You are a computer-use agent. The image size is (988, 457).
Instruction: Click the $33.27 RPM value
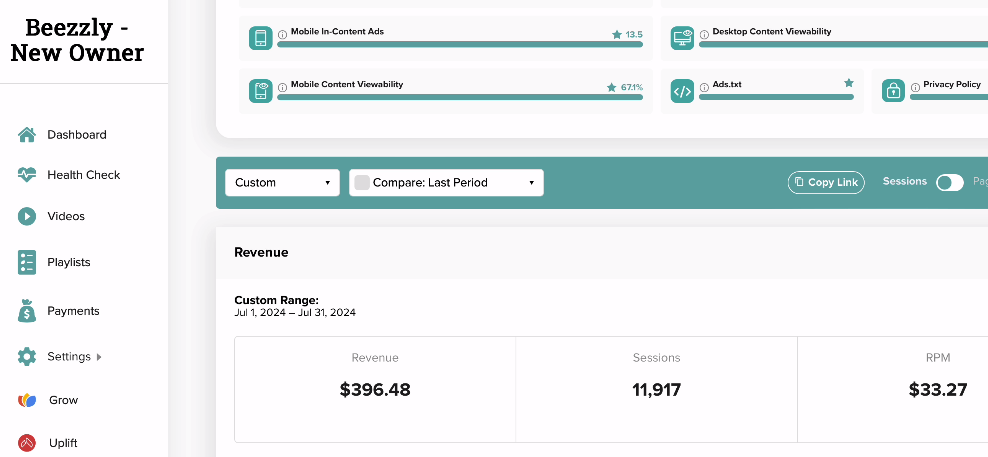[938, 390]
